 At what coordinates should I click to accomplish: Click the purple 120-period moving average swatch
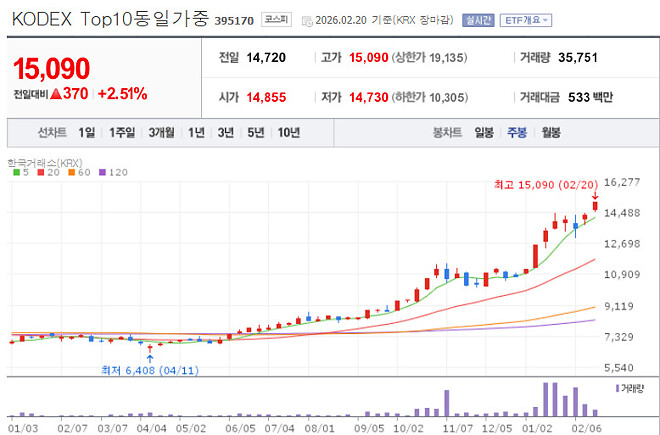pyautogui.click(x=102, y=172)
